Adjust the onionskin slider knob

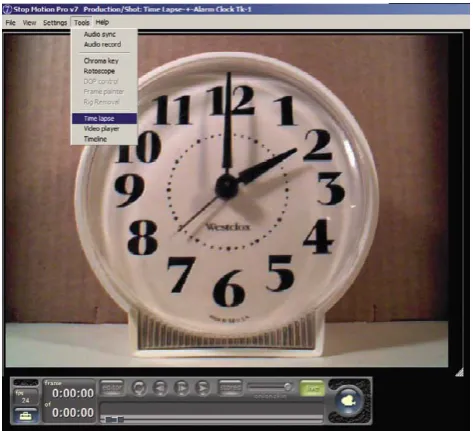[287, 386]
